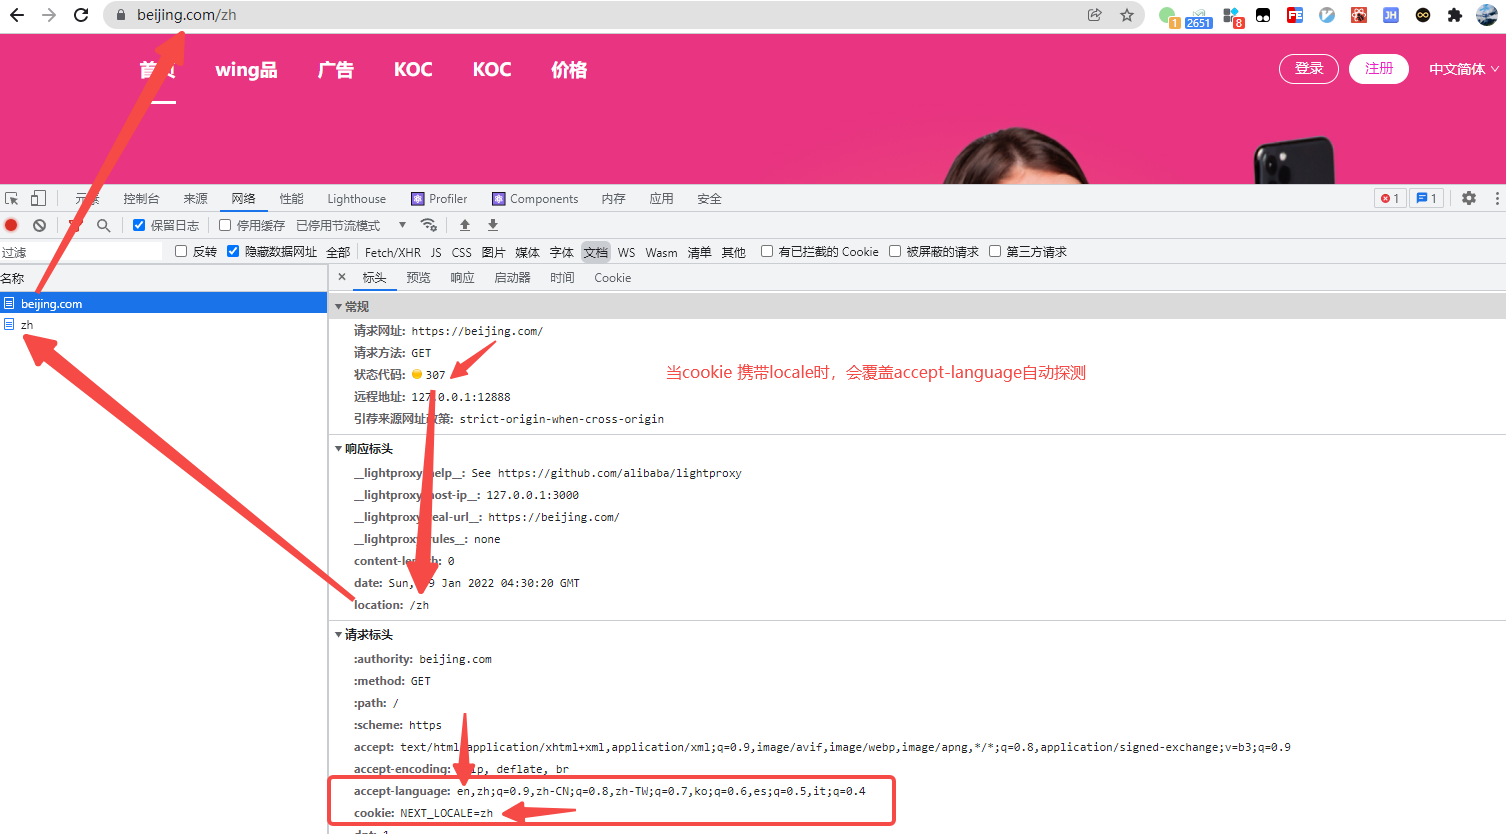Open the wing品 navigation link

click(x=246, y=69)
